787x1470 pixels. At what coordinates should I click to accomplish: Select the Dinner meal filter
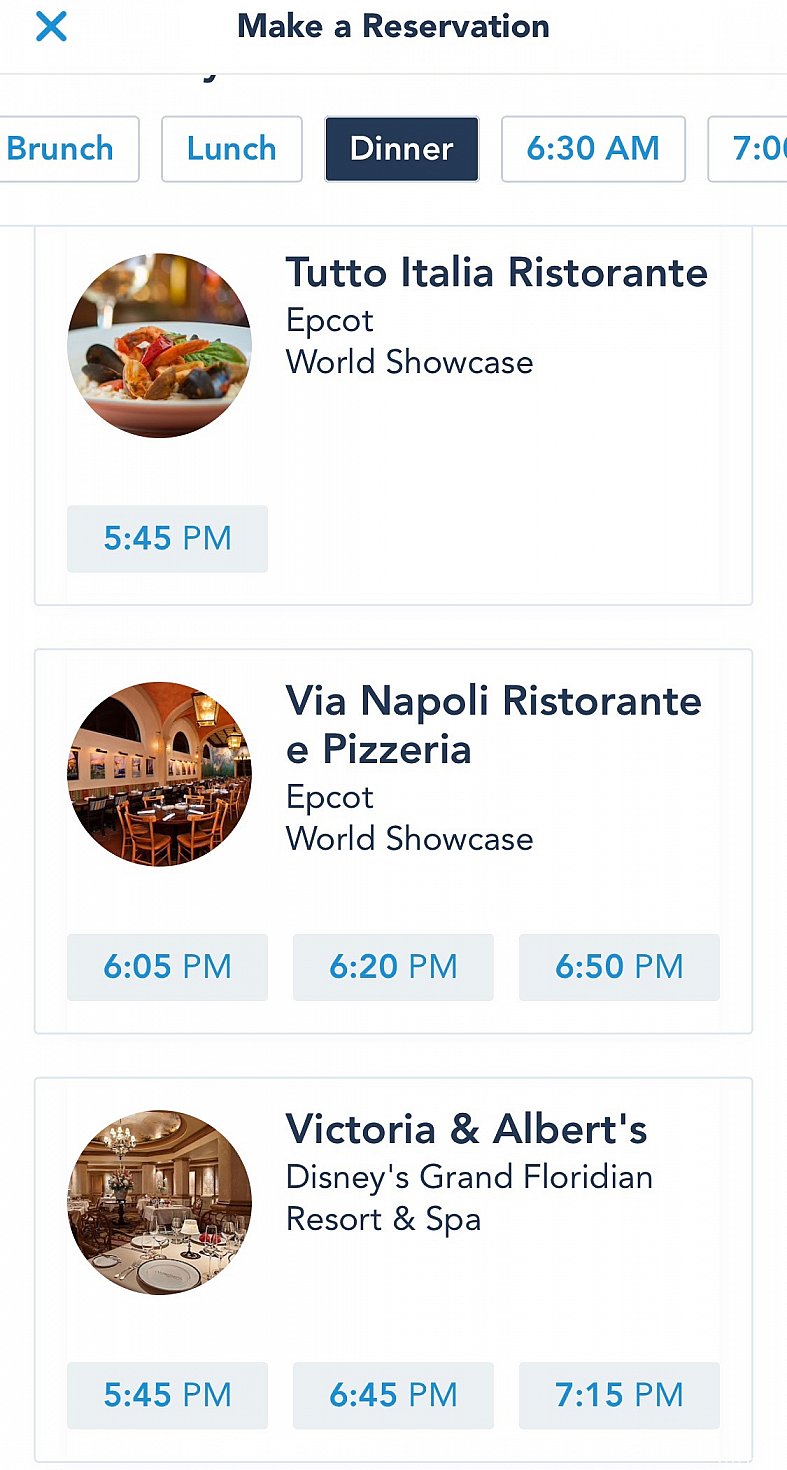[x=402, y=149]
